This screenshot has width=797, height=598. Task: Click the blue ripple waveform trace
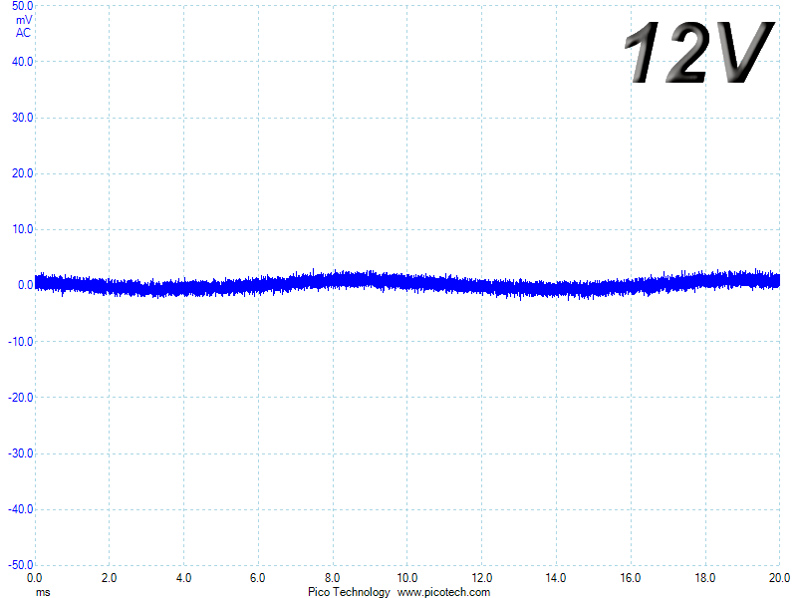point(407,283)
